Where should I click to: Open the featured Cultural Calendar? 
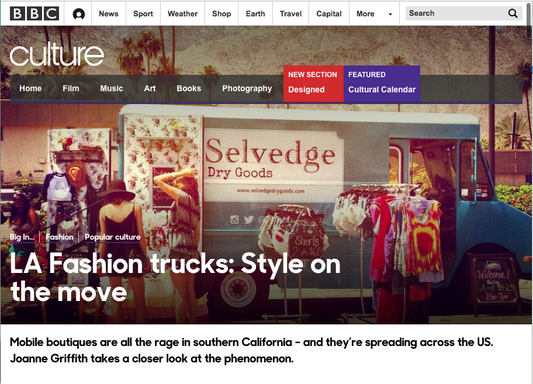pyautogui.click(x=382, y=84)
